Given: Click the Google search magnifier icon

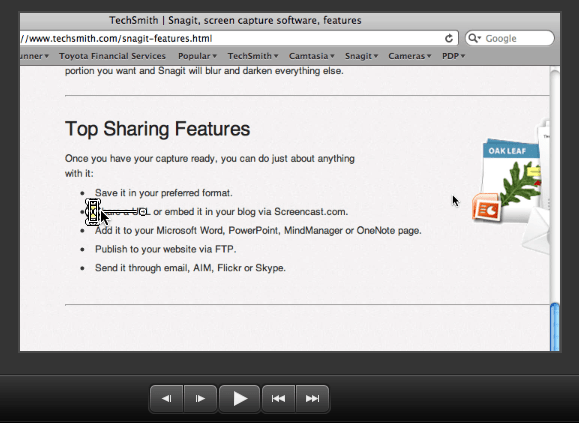Looking at the screenshot, I should tap(474, 38).
